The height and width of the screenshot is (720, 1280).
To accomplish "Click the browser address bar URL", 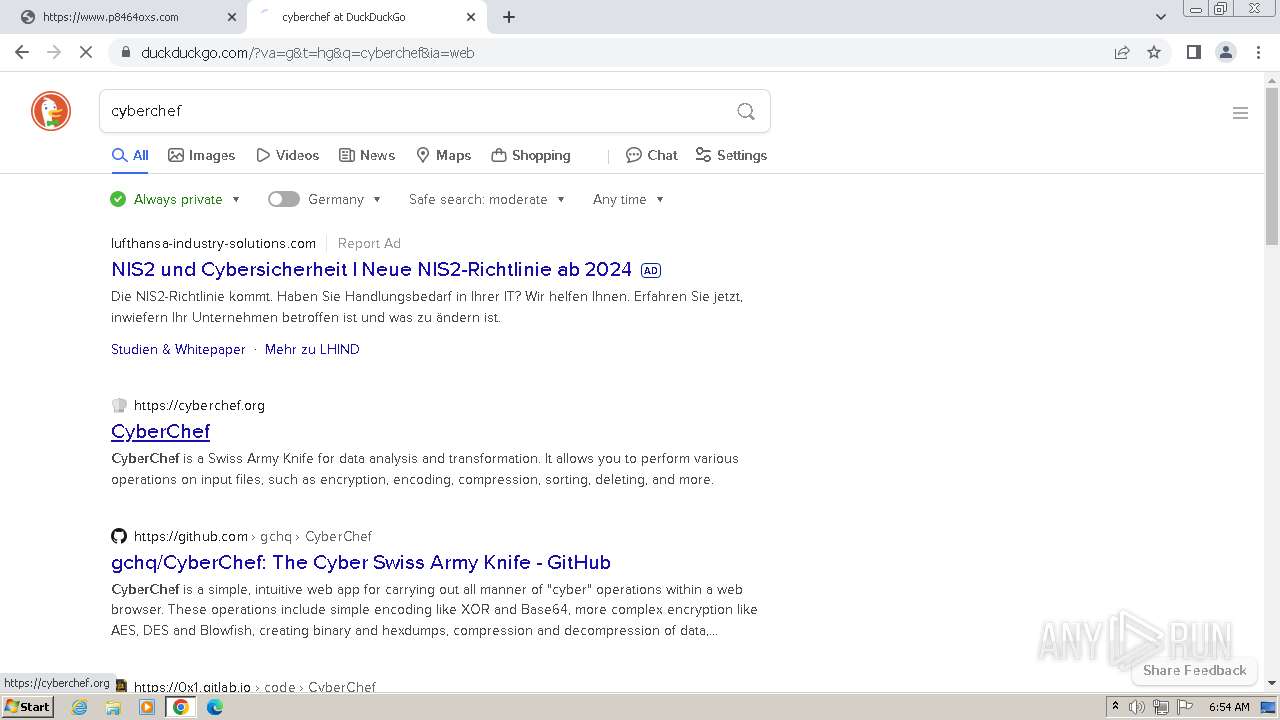I will [308, 53].
